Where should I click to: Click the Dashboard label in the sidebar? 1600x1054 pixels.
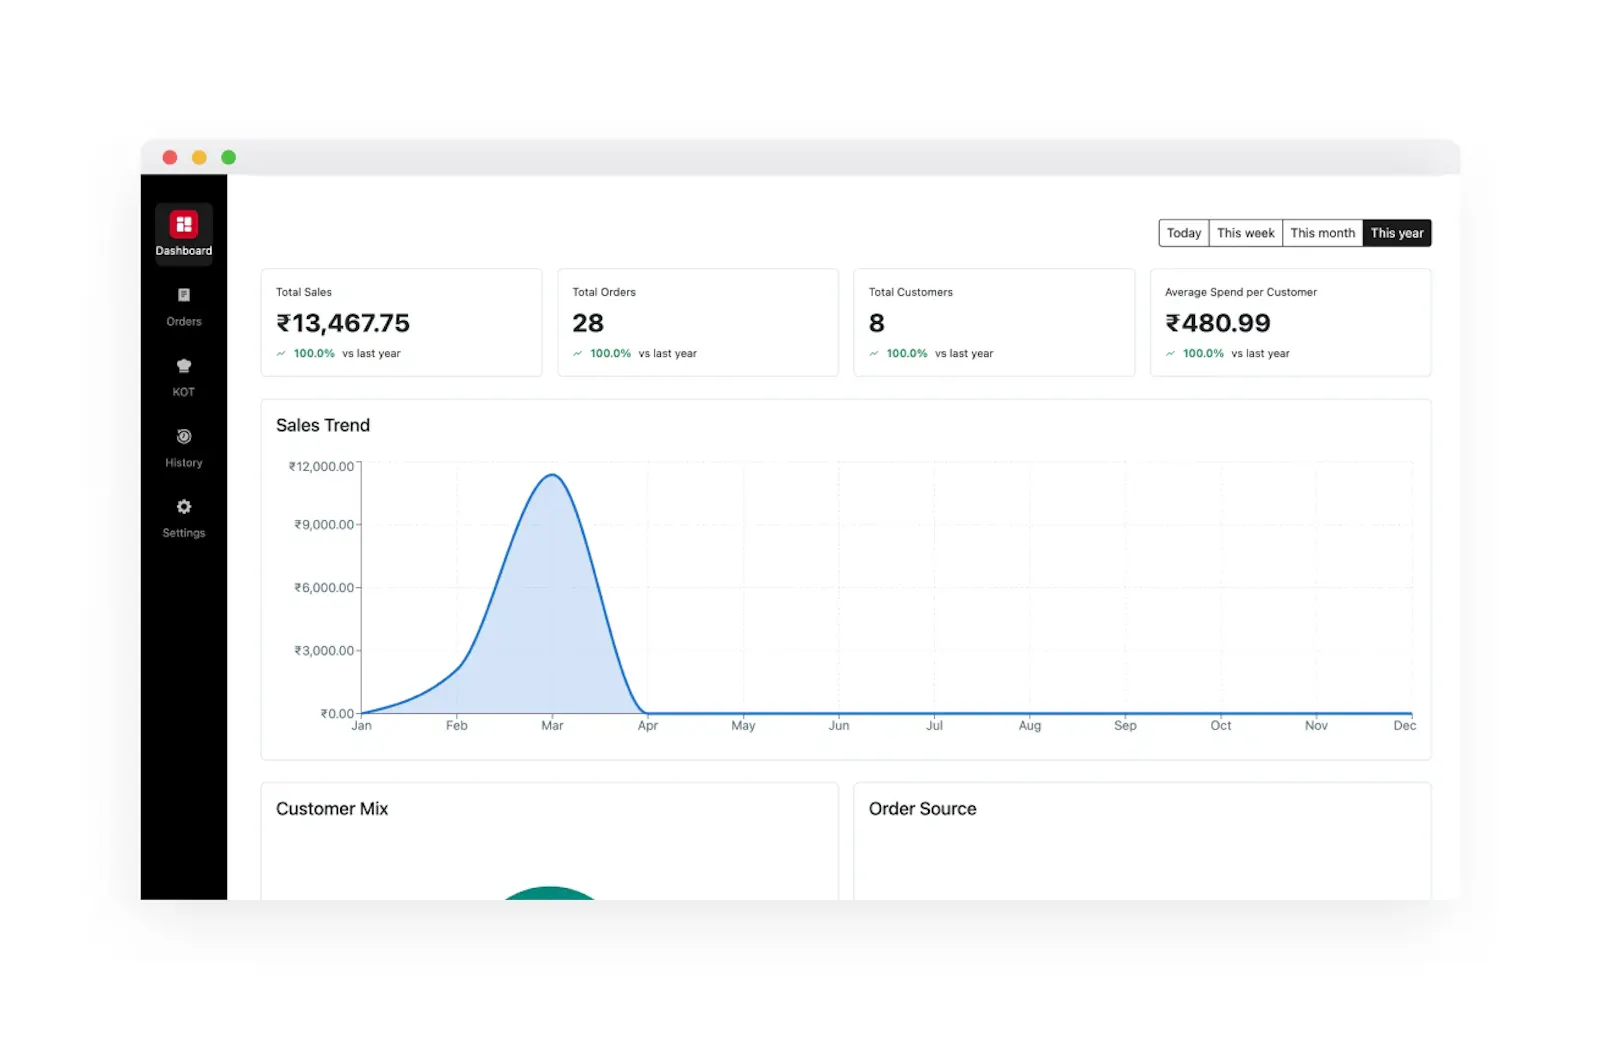pyautogui.click(x=184, y=251)
